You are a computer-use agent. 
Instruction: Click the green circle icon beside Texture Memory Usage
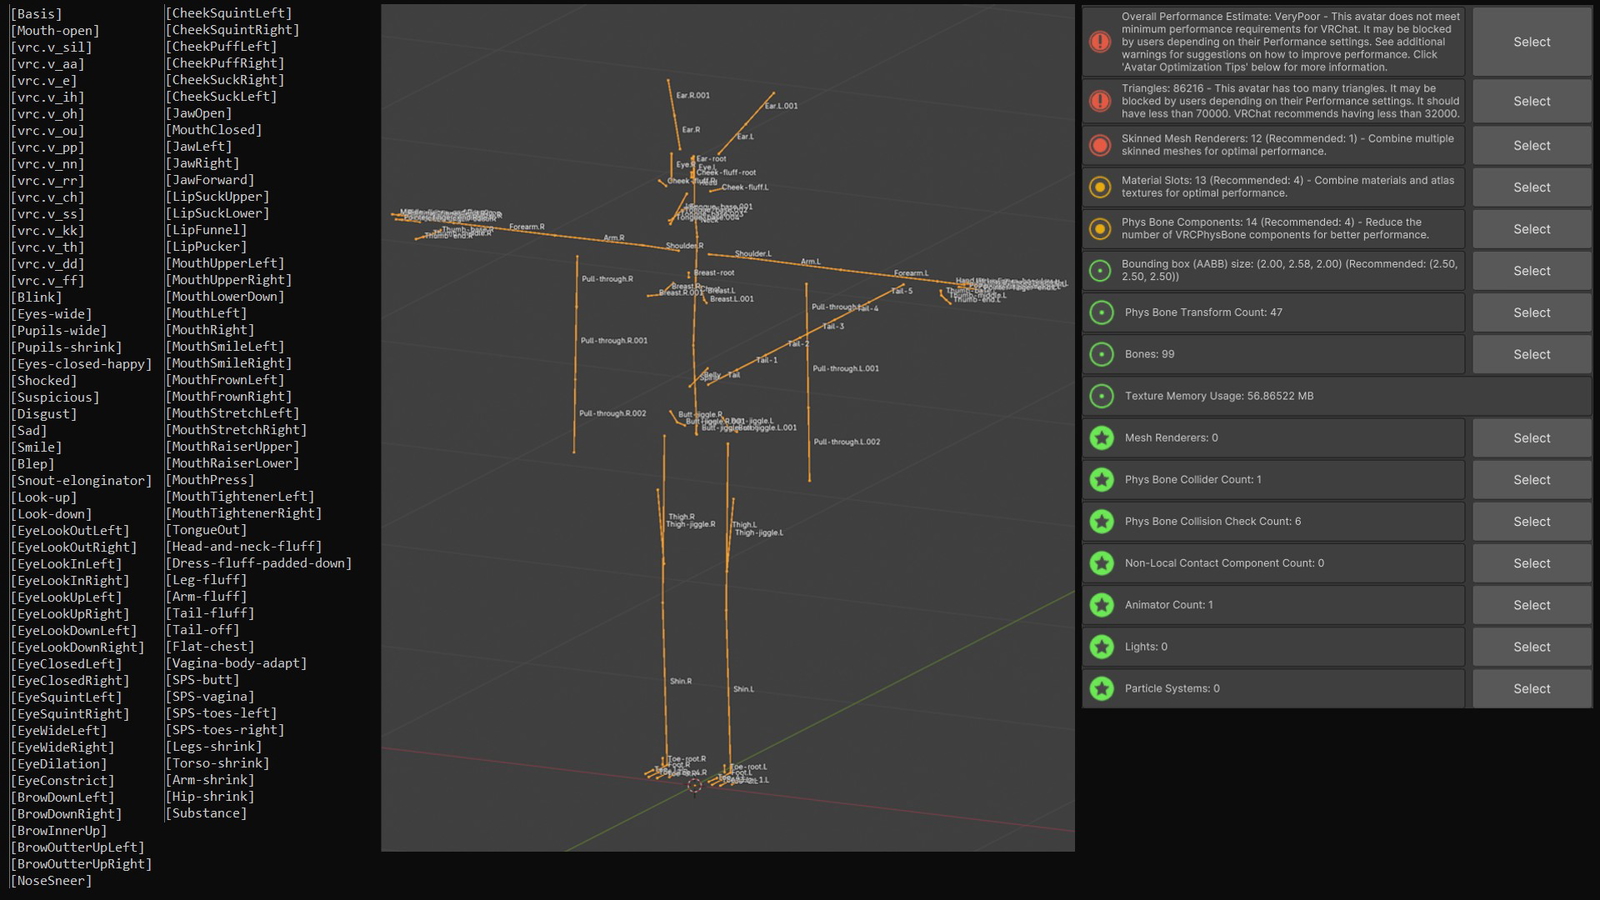pos(1102,396)
